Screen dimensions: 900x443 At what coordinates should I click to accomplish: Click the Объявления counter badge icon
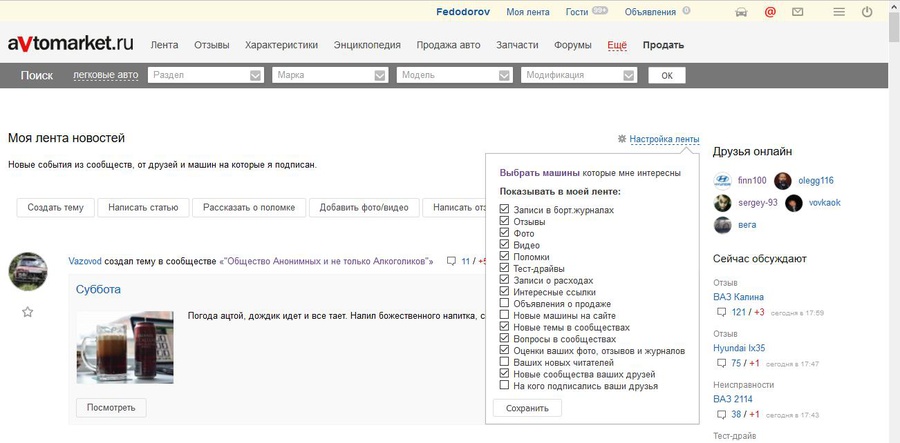686,10
